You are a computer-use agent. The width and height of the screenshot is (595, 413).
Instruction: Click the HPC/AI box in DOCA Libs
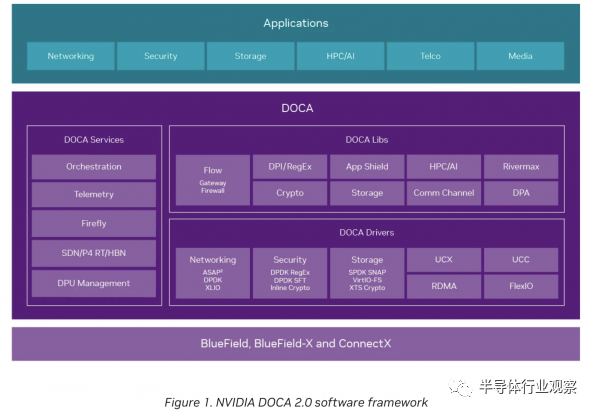pyautogui.click(x=444, y=167)
